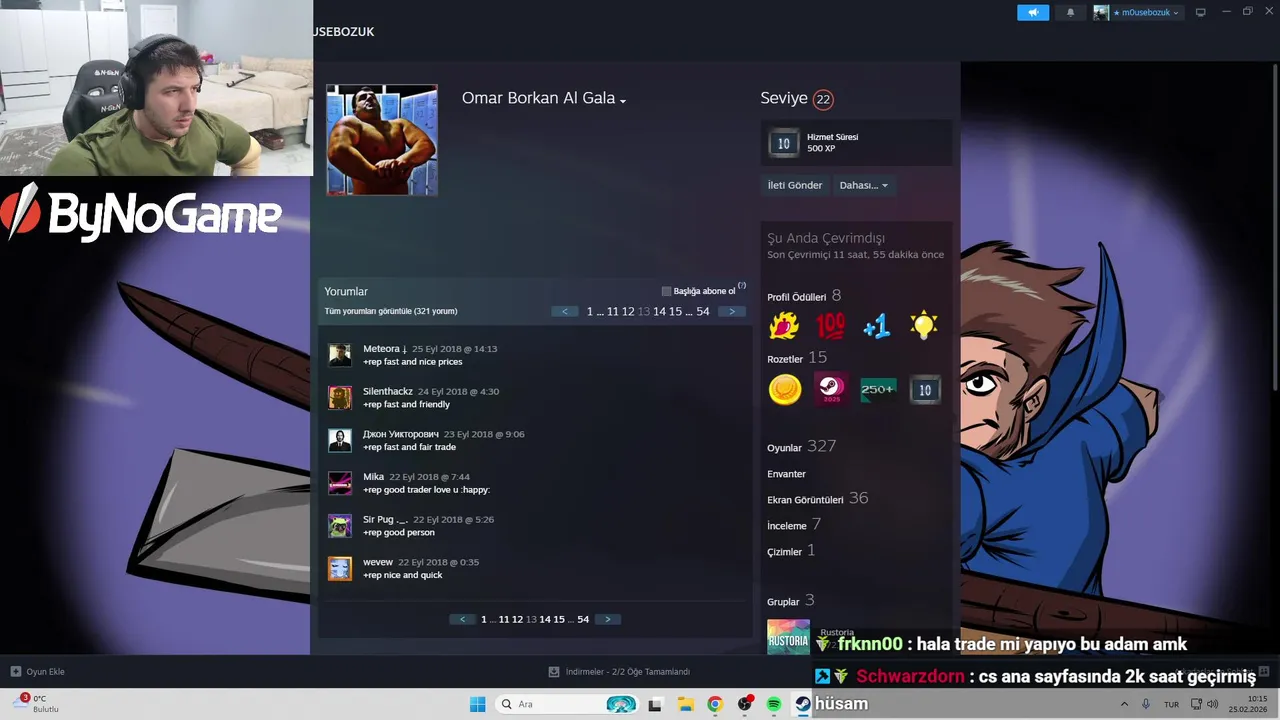The image size is (1280, 720).
Task: Open Silenthackz commenter avatar
Action: pos(340,398)
